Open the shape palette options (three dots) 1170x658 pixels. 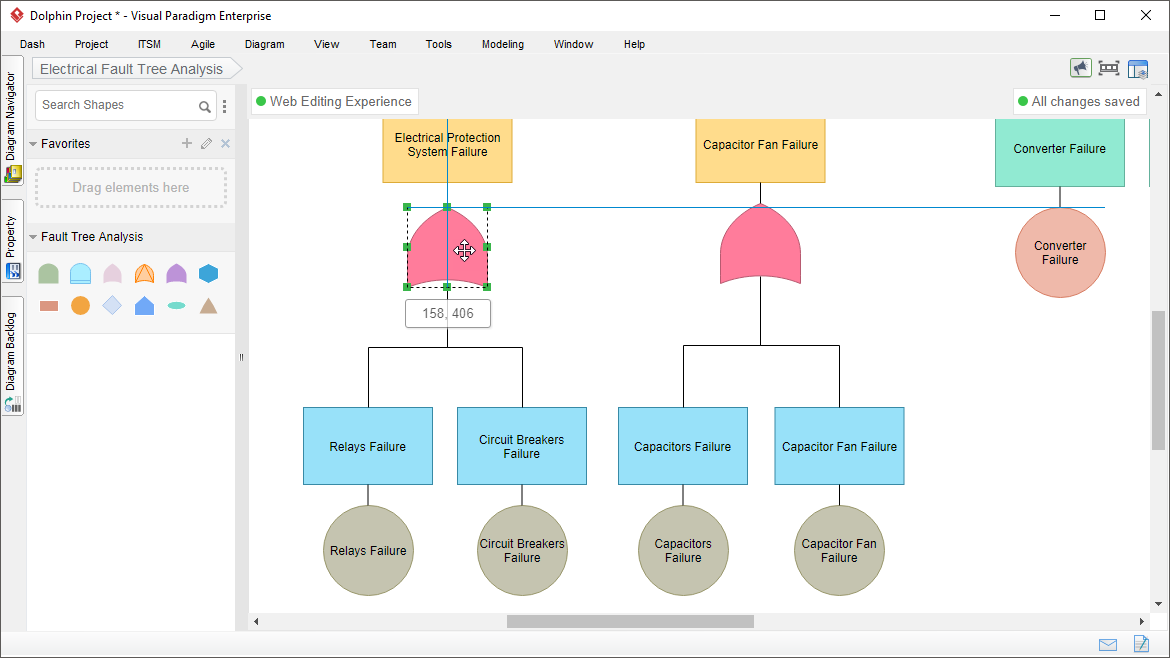[225, 107]
